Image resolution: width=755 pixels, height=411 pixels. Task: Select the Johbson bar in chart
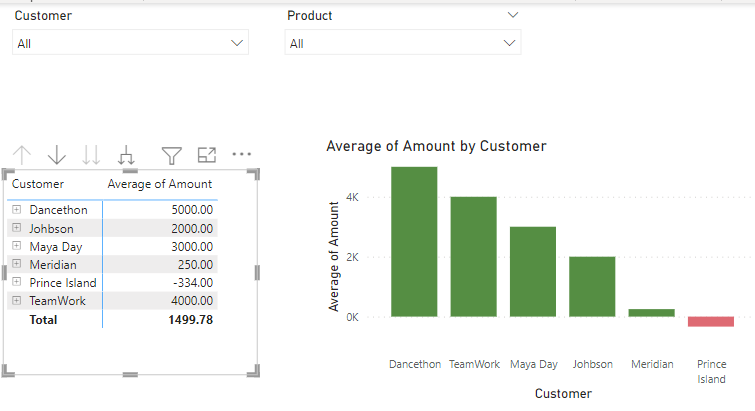pos(592,286)
